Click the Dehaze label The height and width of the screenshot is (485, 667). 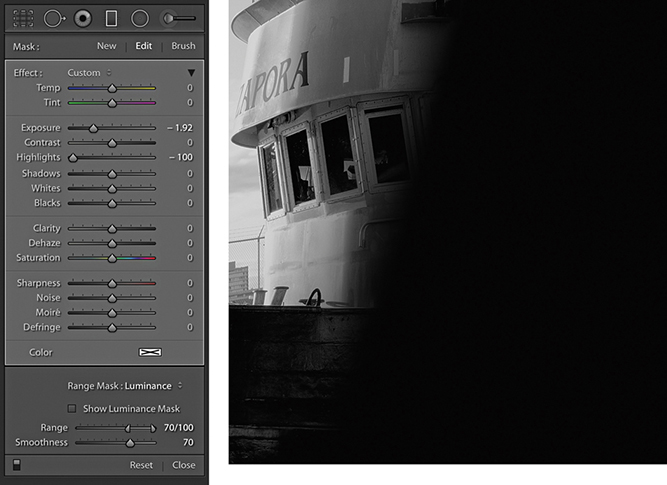[44, 243]
